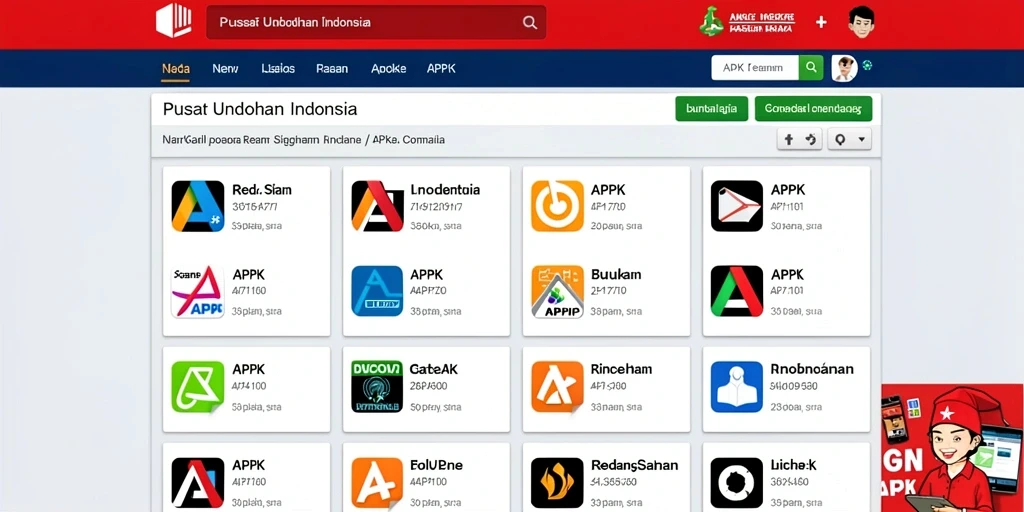Open the APPK AP7101 green-red A icon
The height and width of the screenshot is (512, 1024).
pos(737,291)
